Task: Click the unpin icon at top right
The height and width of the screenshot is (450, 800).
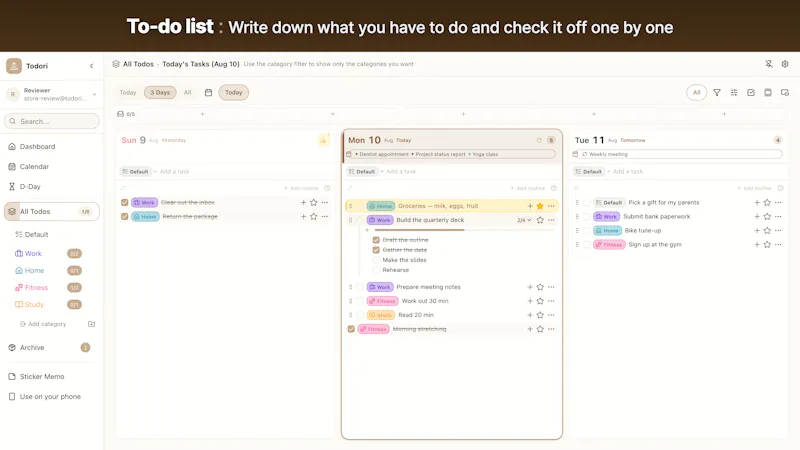Action: pyautogui.click(x=768, y=64)
